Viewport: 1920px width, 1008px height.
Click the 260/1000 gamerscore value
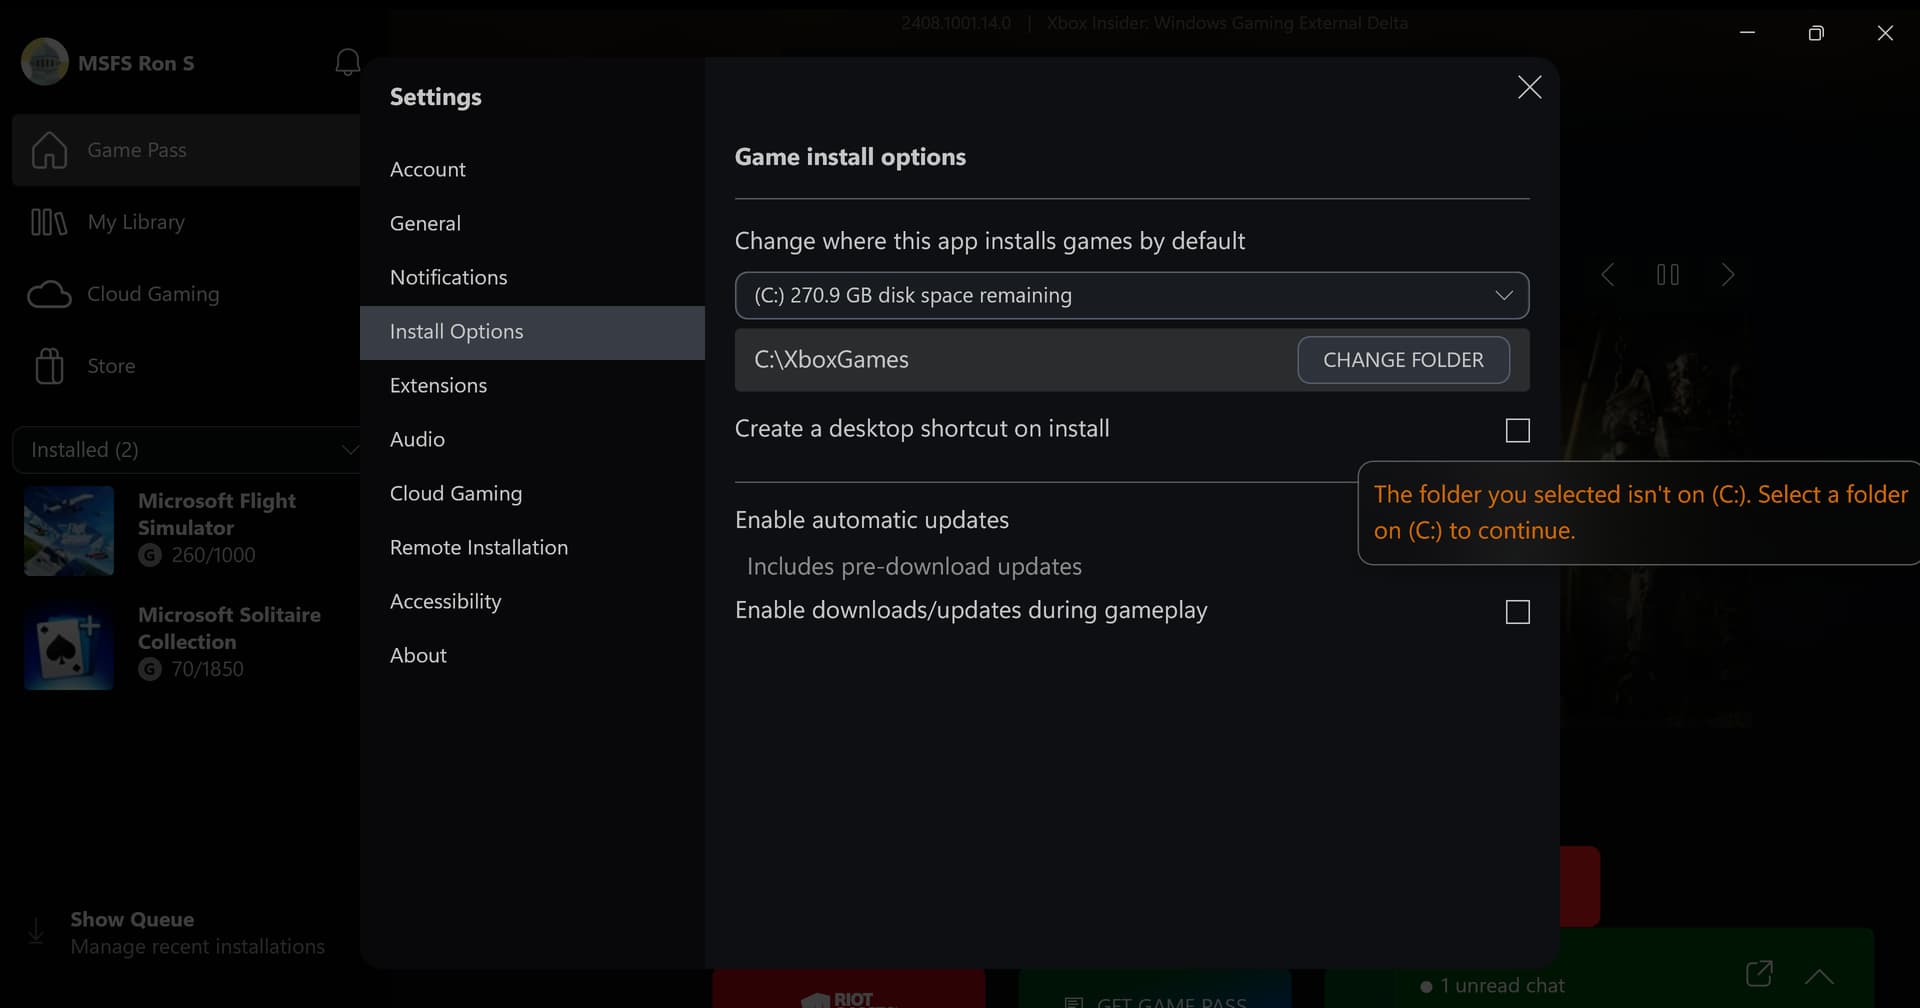(x=213, y=555)
